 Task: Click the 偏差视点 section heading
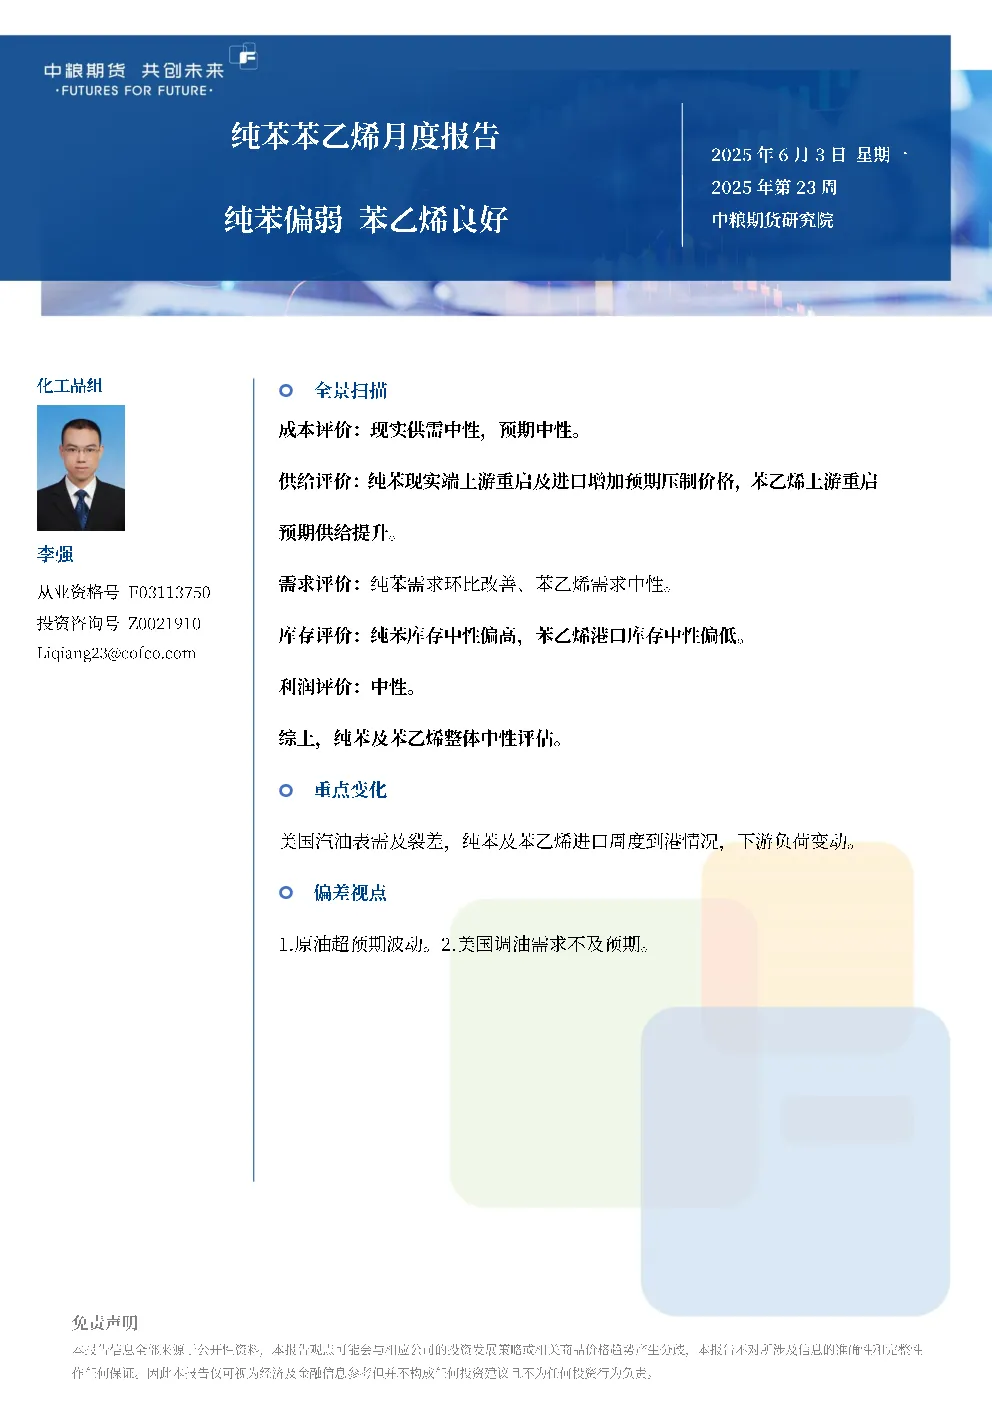[351, 893]
